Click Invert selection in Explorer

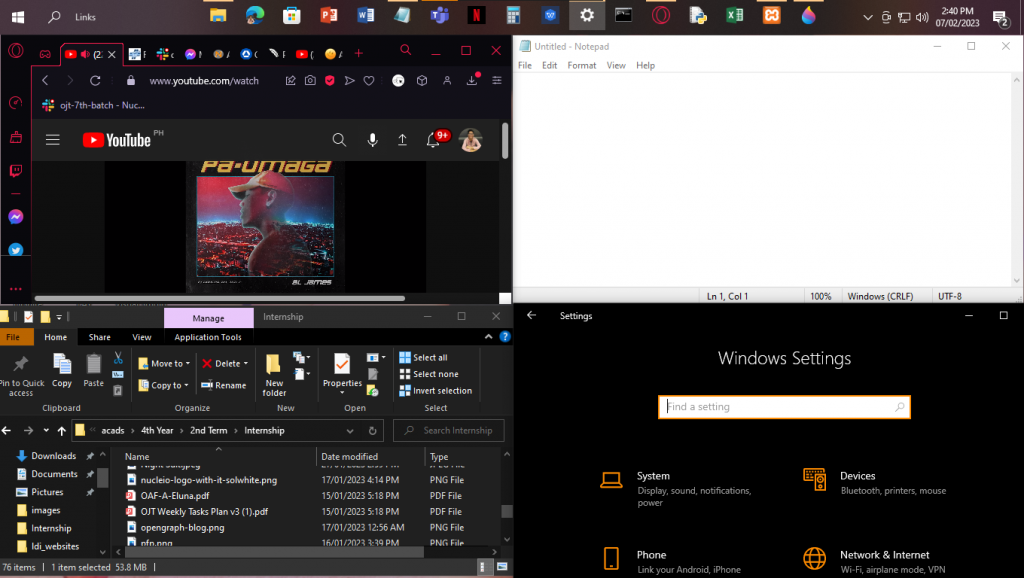point(436,391)
